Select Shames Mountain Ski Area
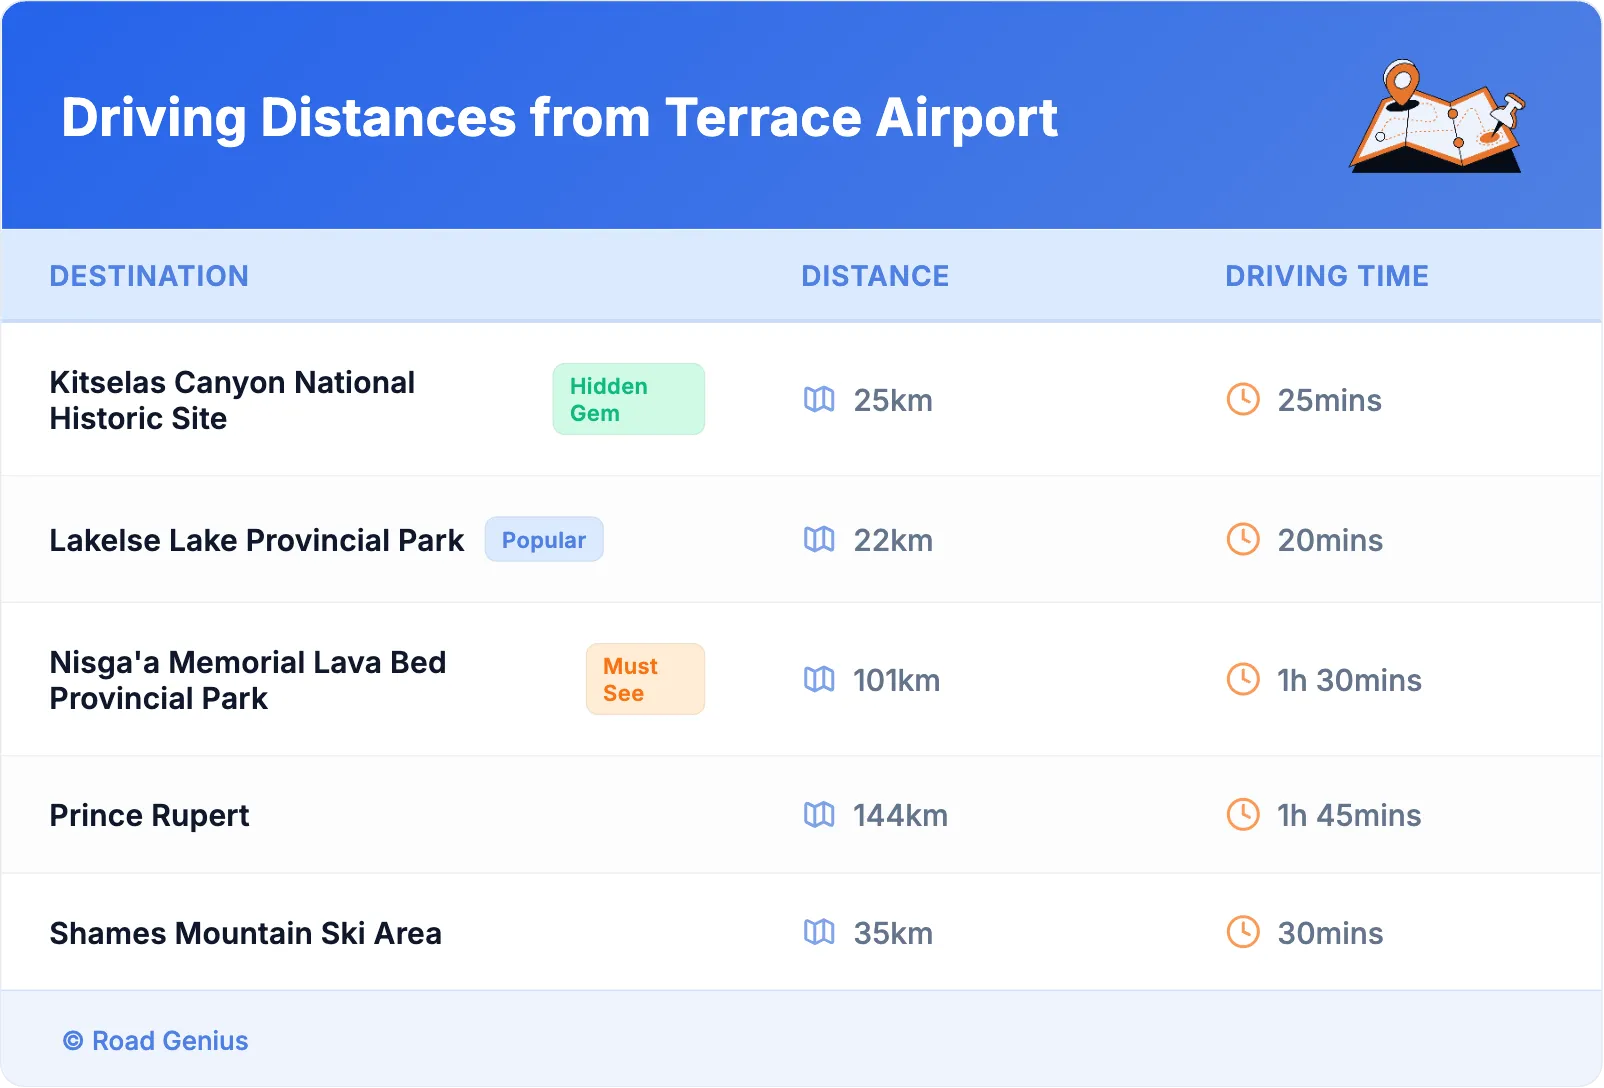Screen dimensions: 1604x1088 [246, 934]
